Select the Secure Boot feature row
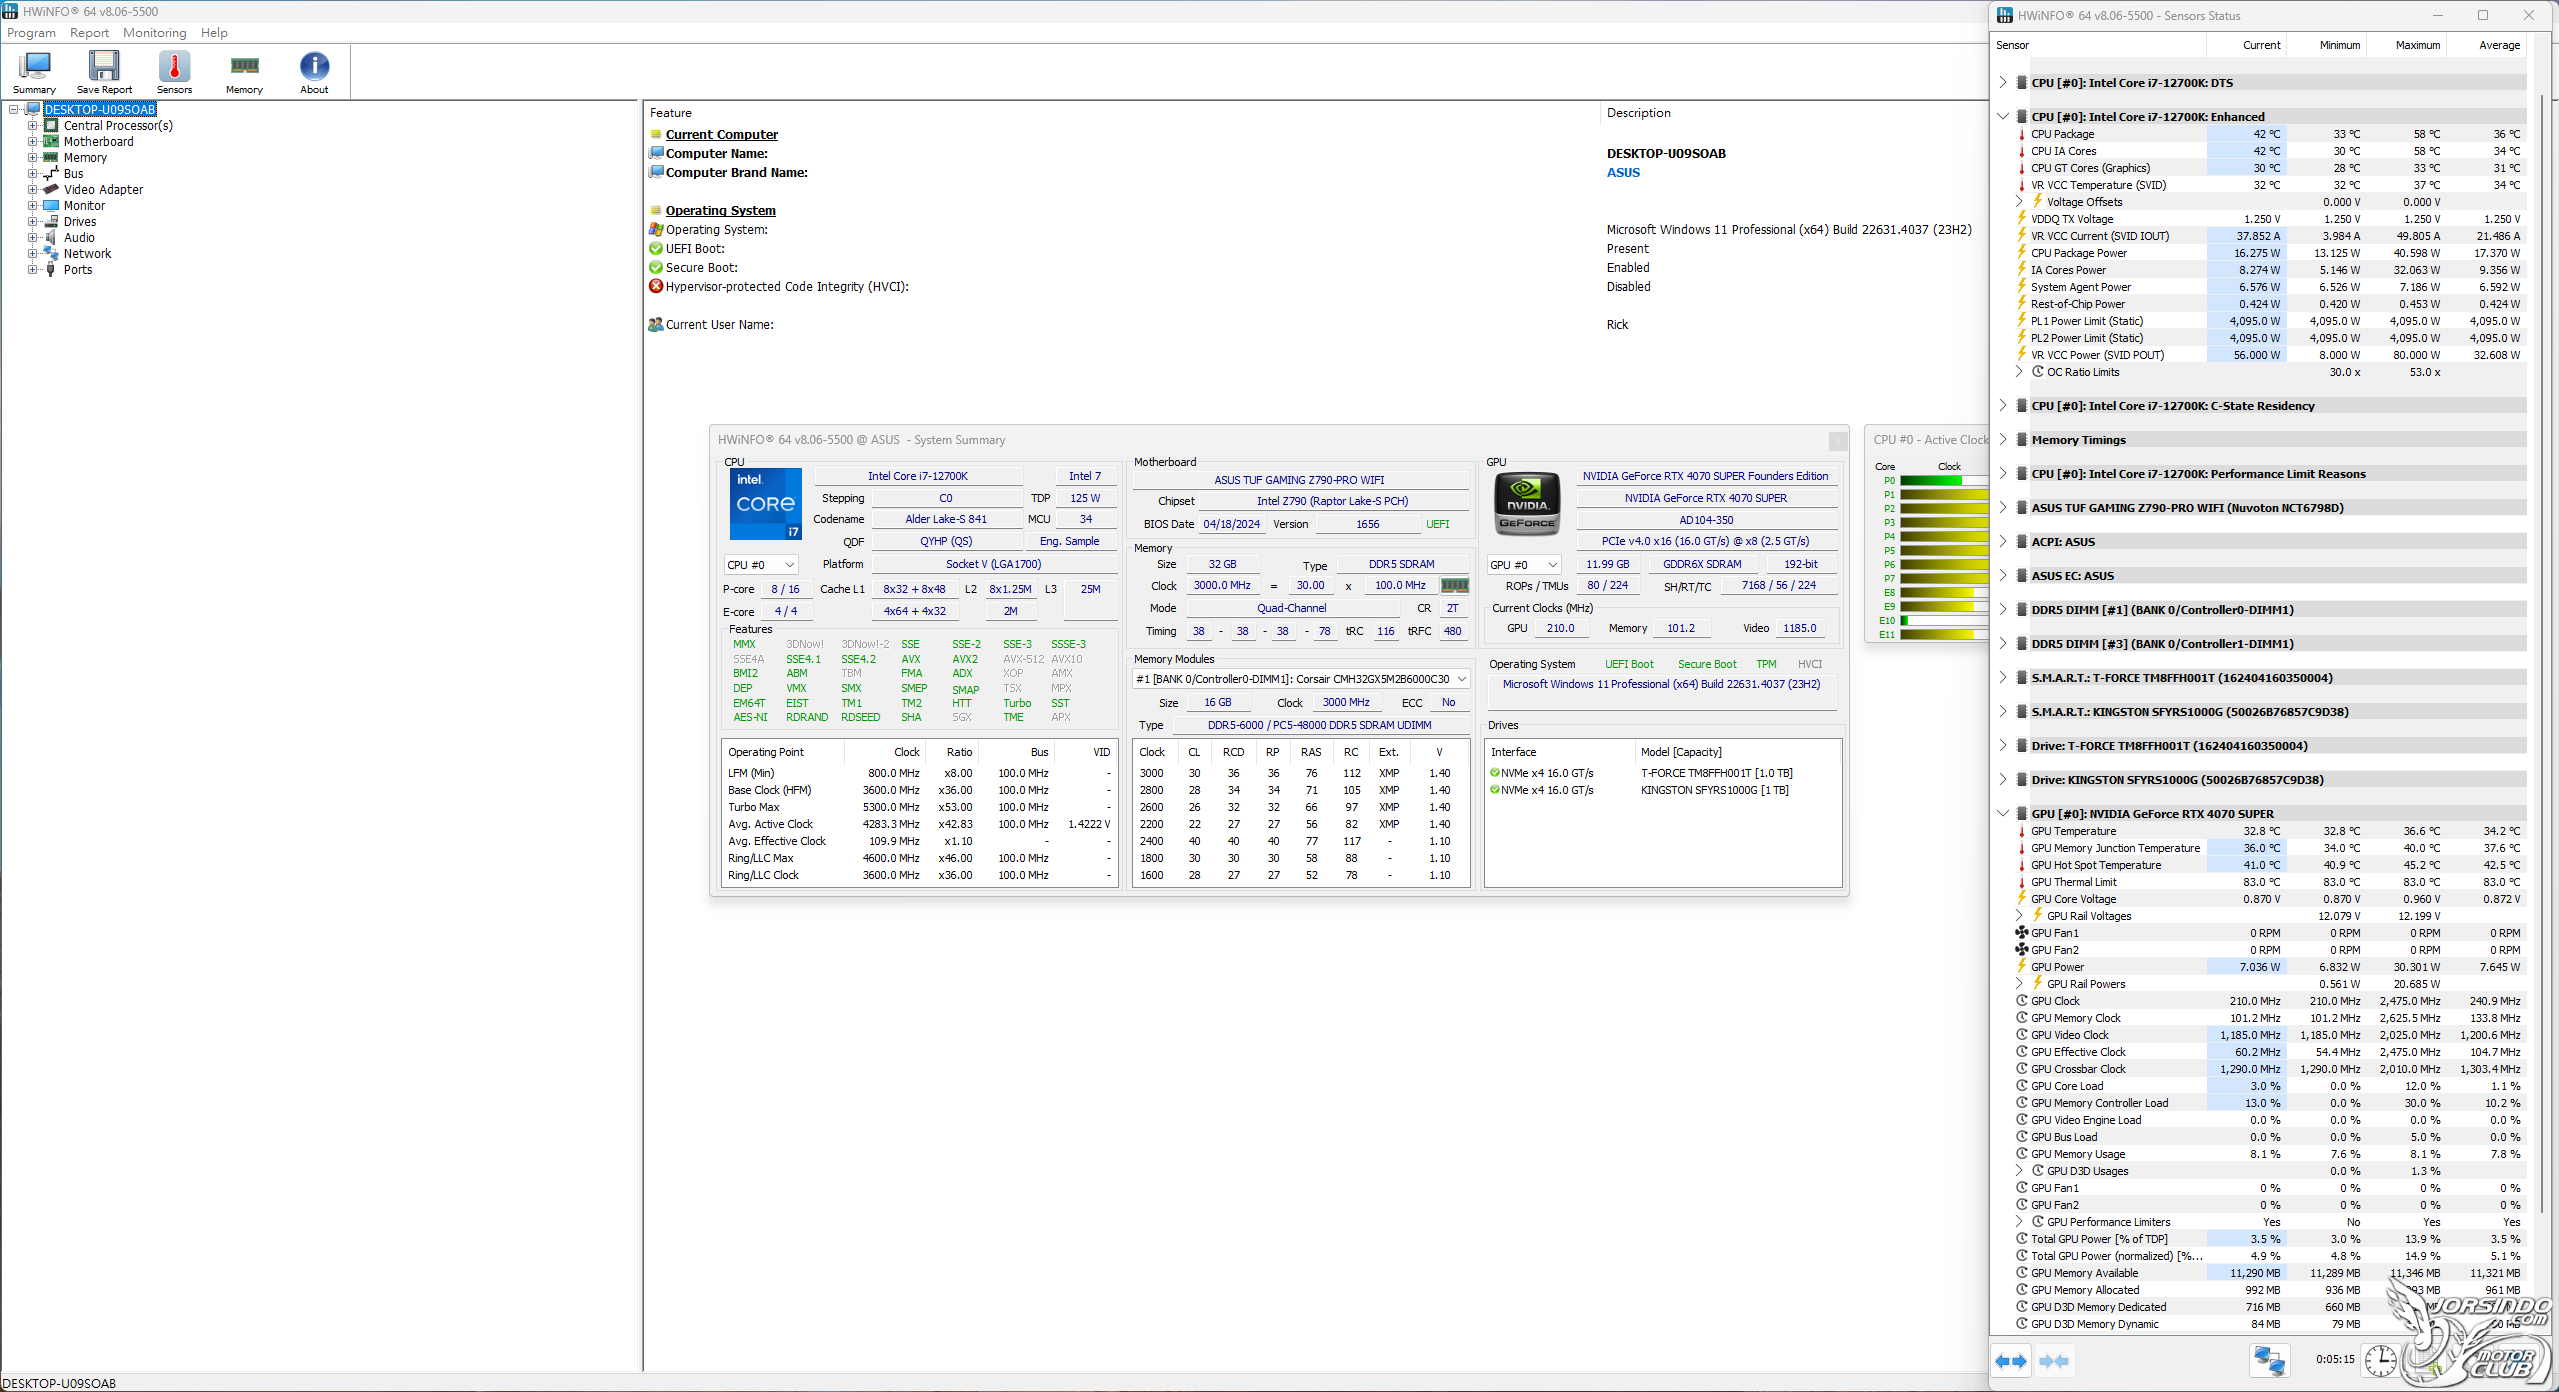The width and height of the screenshot is (2559, 1392). (1315, 268)
